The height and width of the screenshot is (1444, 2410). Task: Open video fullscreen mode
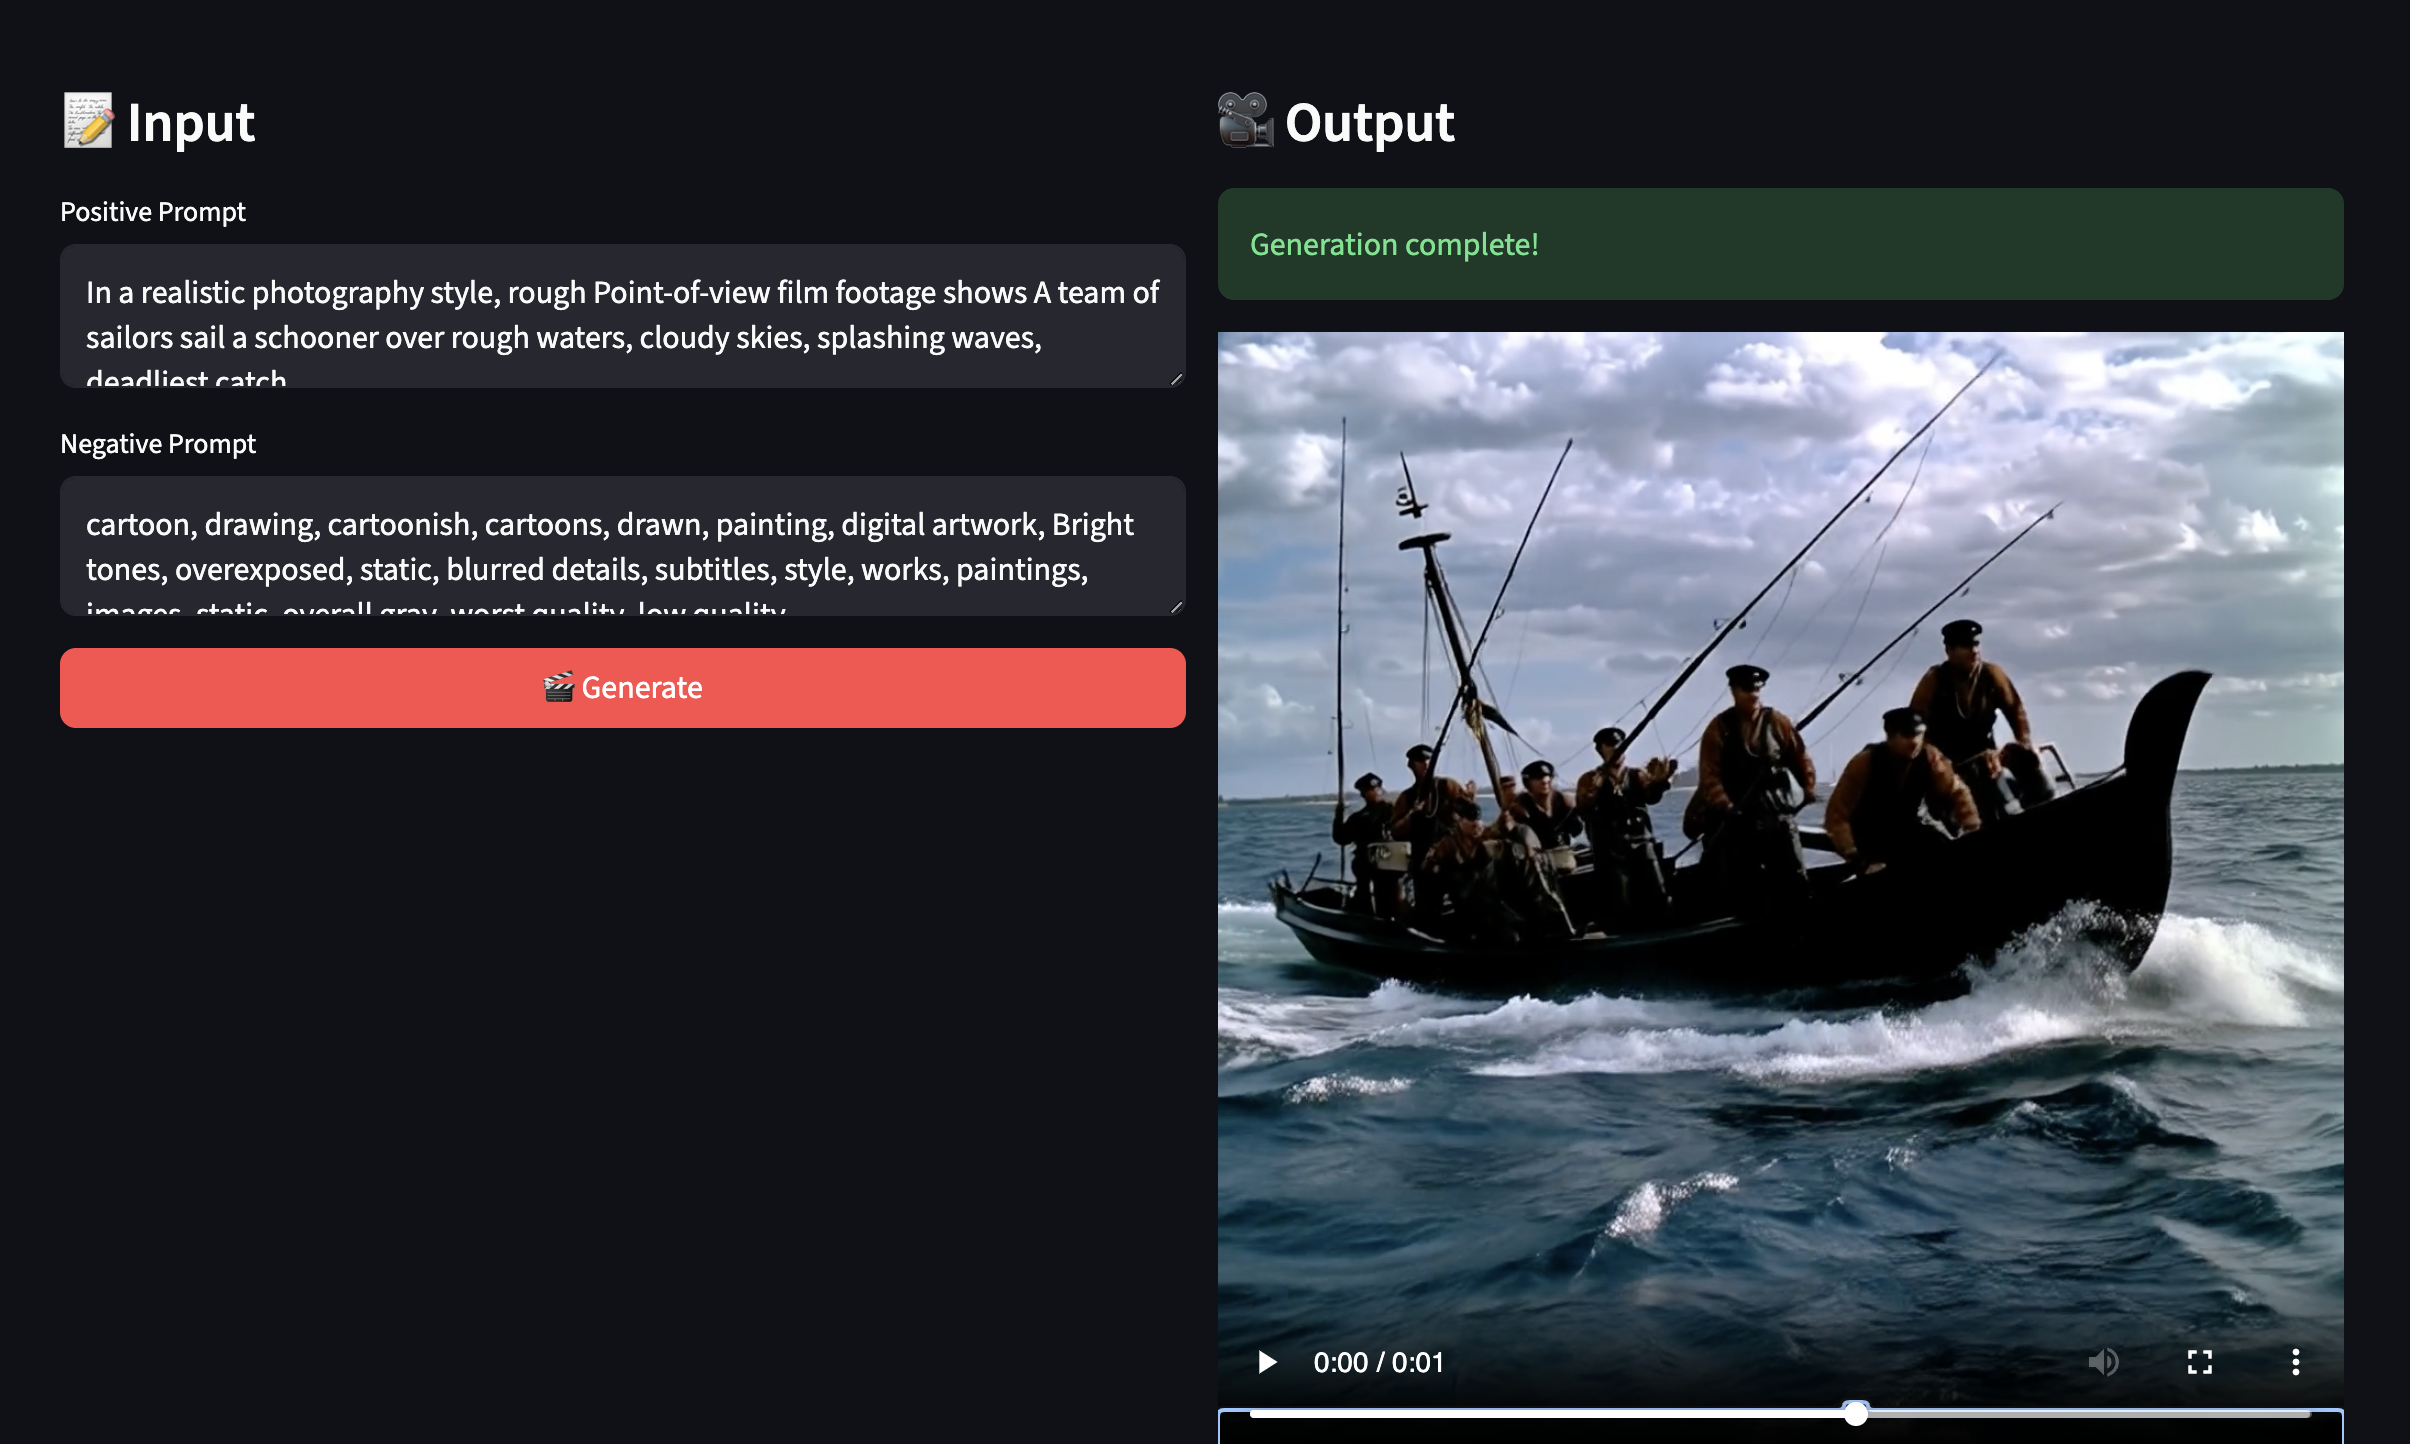point(2200,1362)
